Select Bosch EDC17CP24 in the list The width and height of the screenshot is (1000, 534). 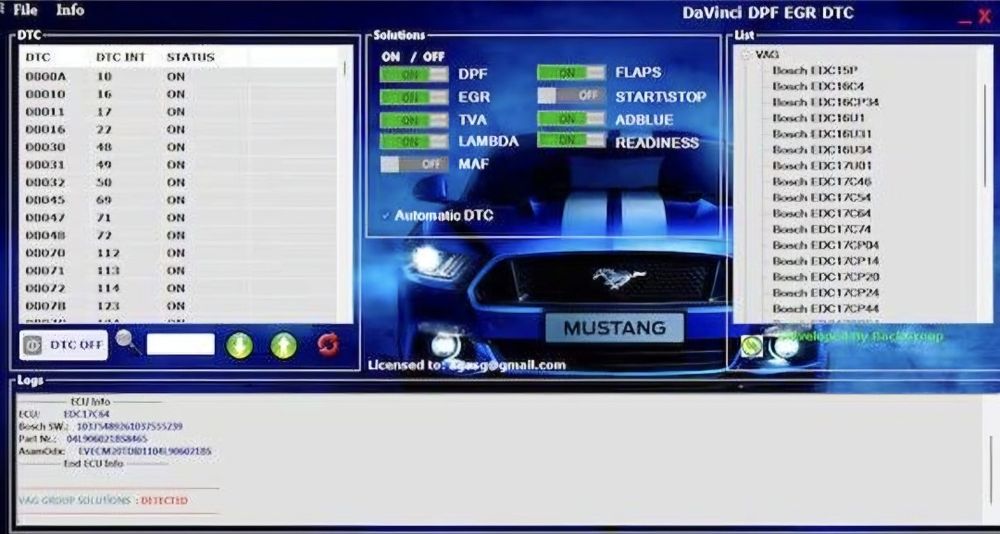click(825, 293)
